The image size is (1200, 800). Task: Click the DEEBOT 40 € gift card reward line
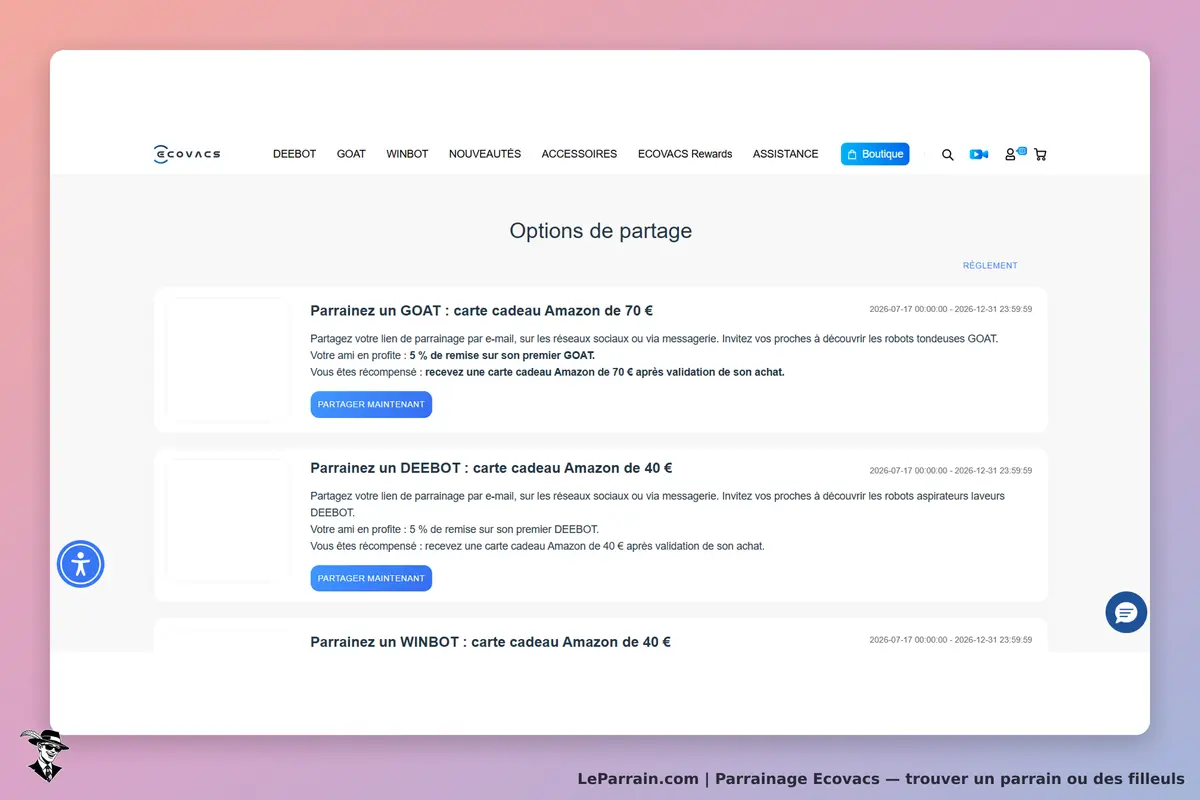pyautogui.click(x=538, y=546)
